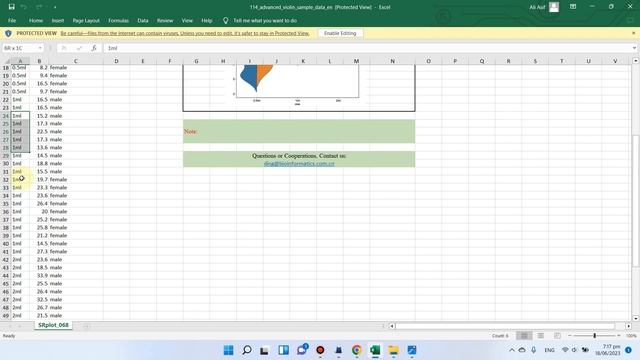This screenshot has width=640, height=360.
Task: Click horizontal scrollbar right arrow
Action: (629, 326)
